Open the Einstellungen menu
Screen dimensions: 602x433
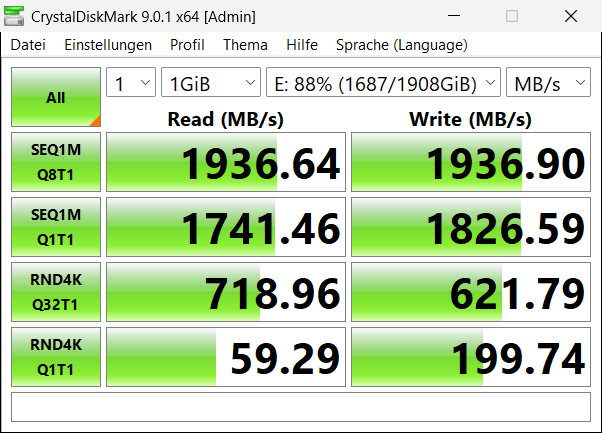[108, 45]
